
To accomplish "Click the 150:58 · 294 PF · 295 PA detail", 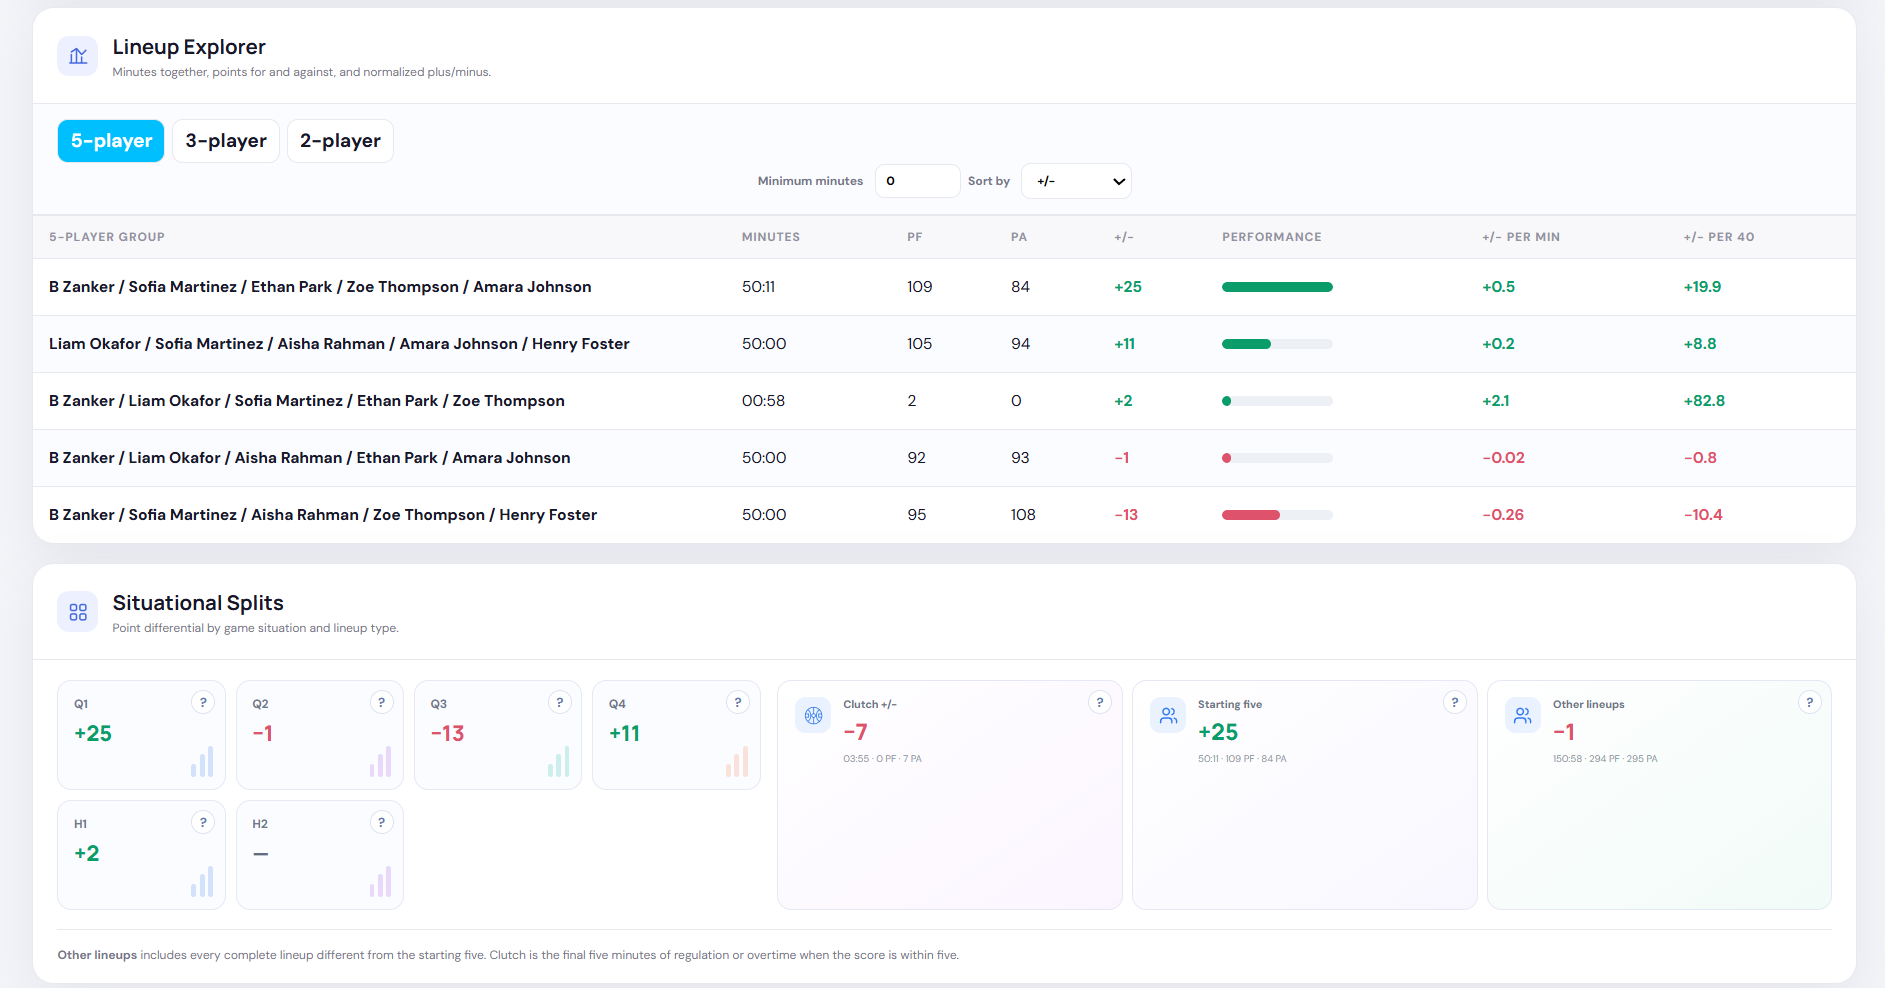I will (x=1605, y=759).
